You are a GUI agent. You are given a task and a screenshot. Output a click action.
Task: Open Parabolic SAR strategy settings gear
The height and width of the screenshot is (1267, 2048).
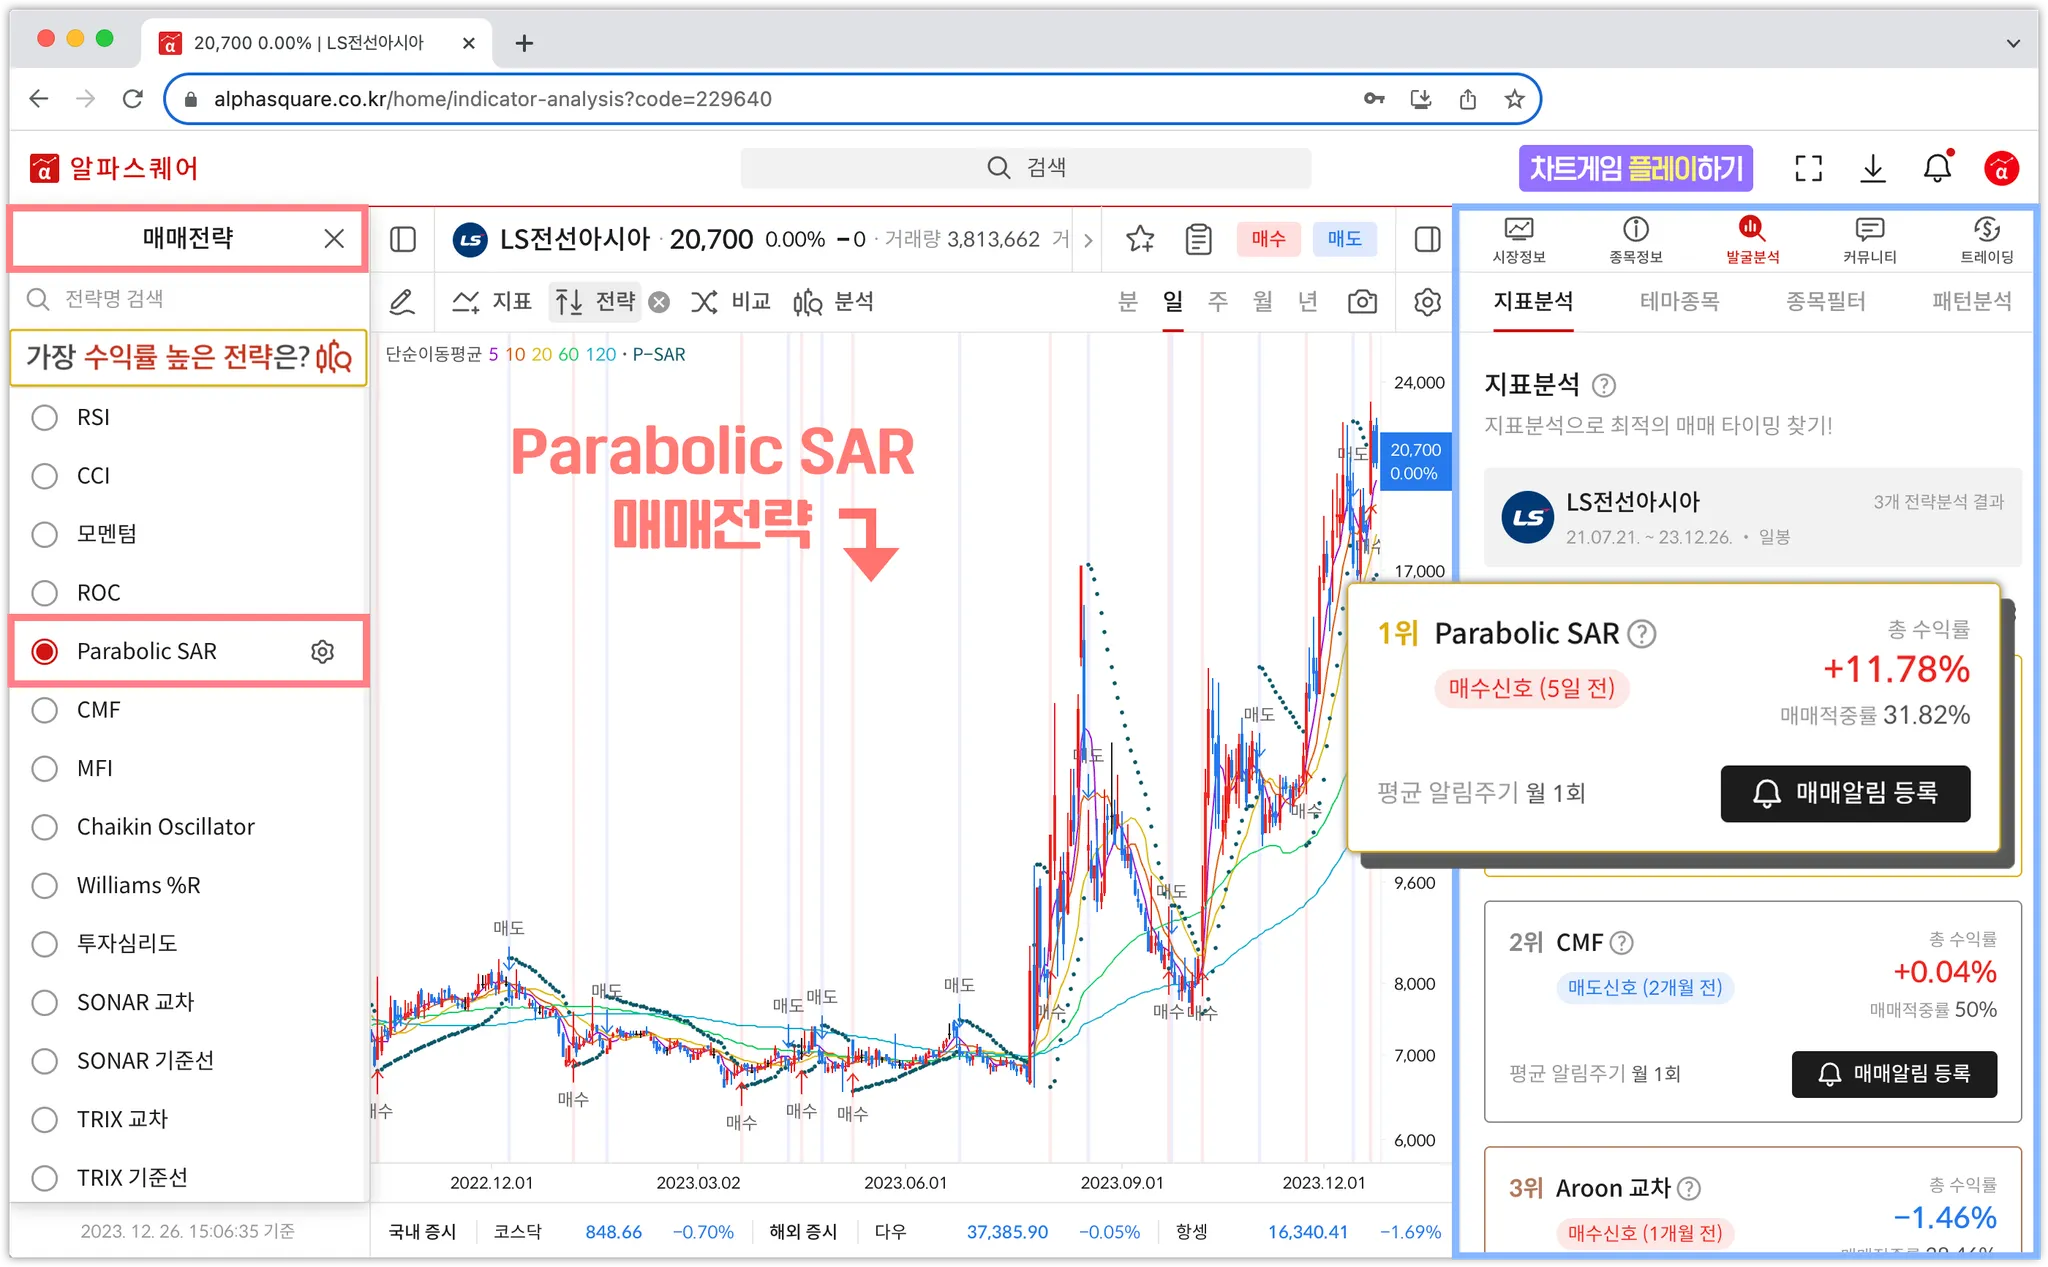click(x=322, y=652)
